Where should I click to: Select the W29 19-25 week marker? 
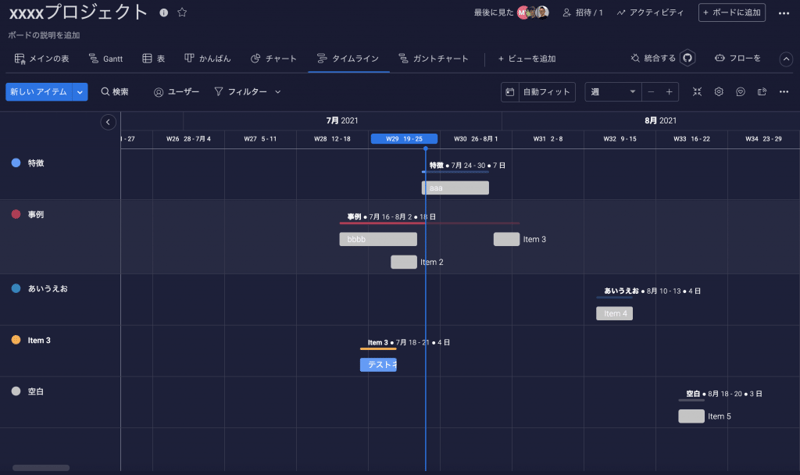pyautogui.click(x=404, y=139)
